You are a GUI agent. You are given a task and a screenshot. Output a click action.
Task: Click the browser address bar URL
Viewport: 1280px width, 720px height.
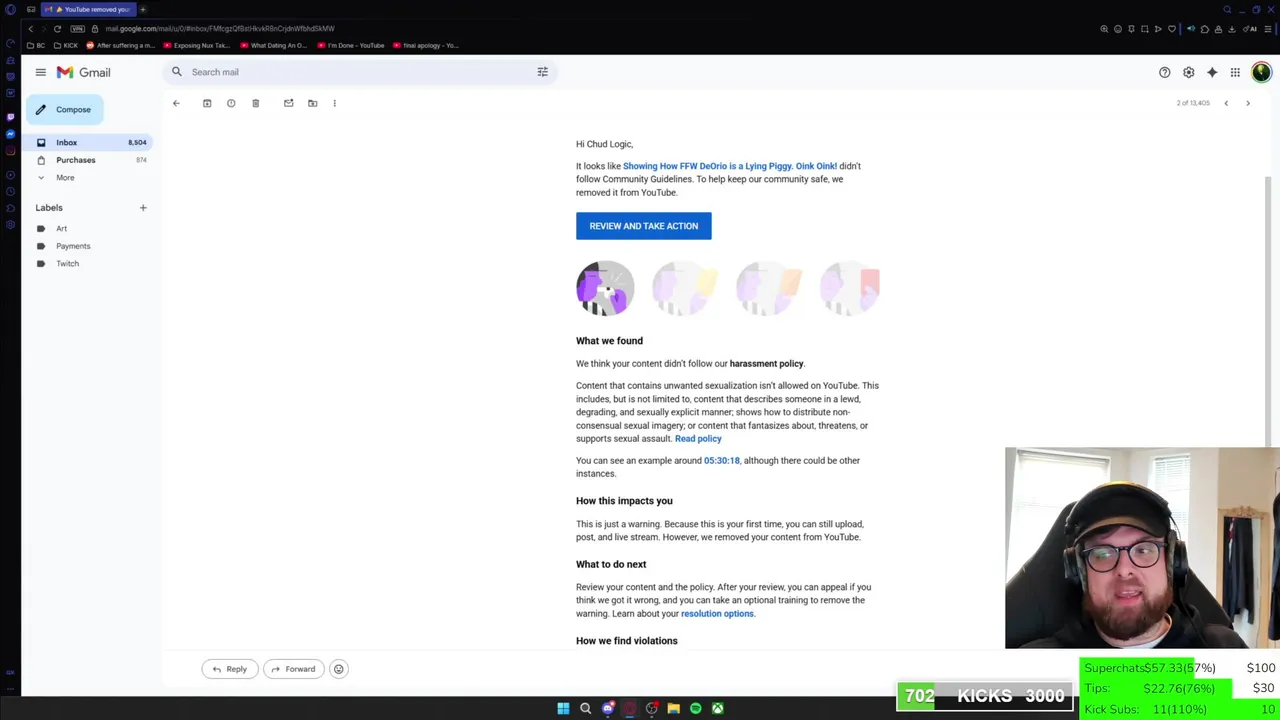[x=220, y=29]
